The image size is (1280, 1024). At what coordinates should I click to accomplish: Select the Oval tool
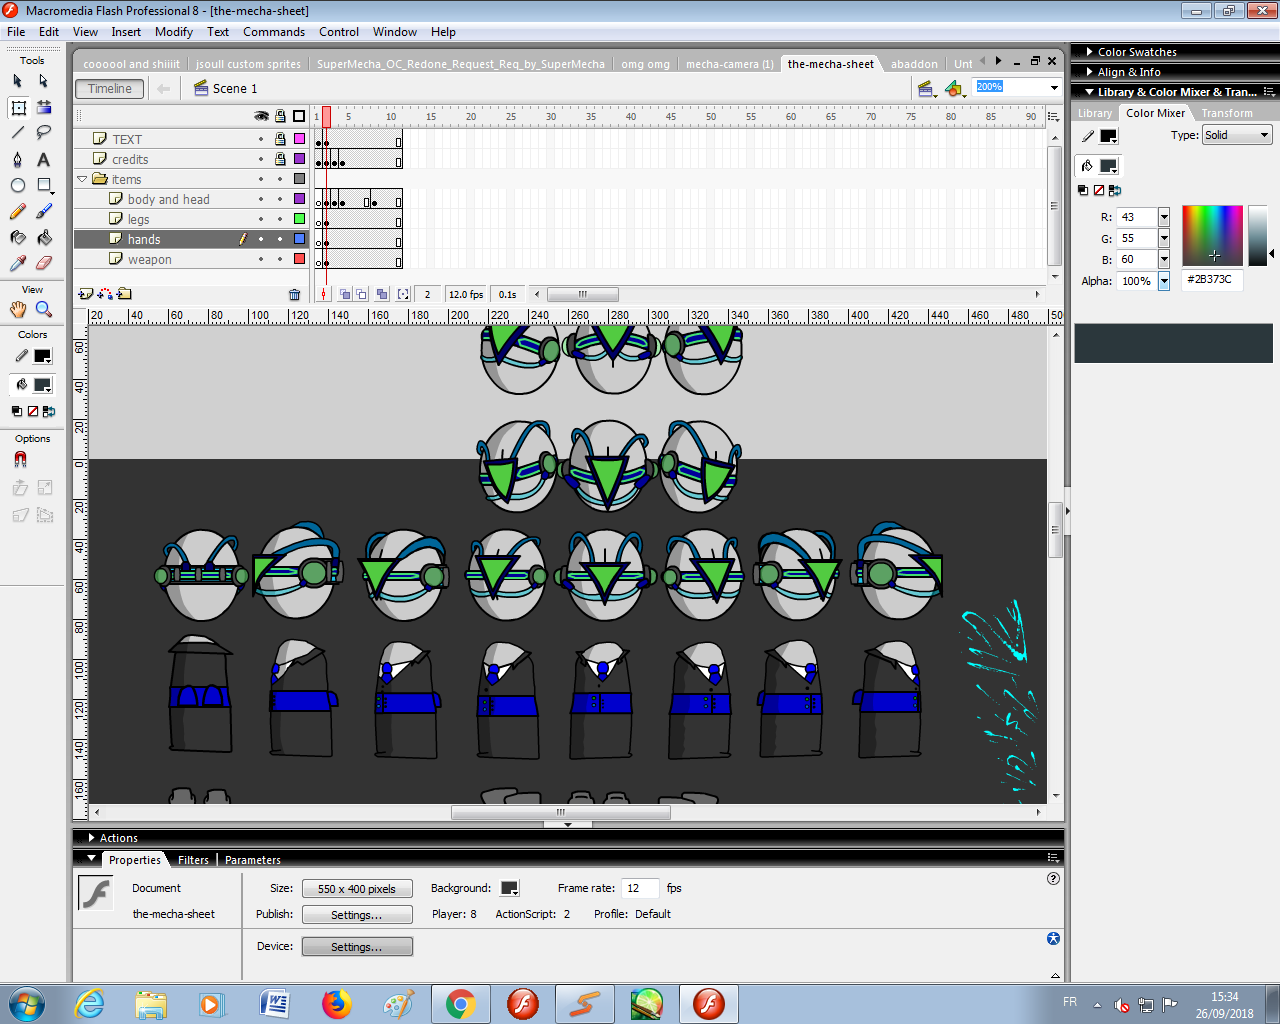18,185
